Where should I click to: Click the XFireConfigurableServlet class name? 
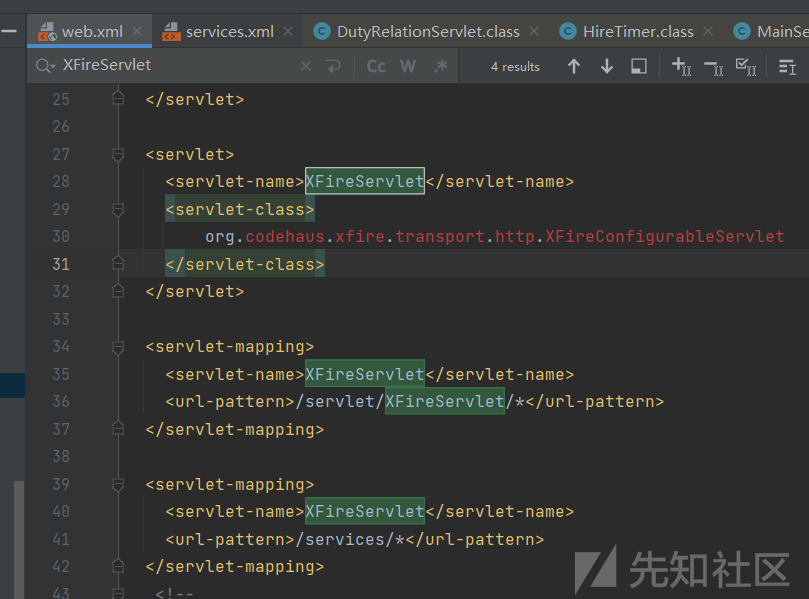[x=665, y=236]
